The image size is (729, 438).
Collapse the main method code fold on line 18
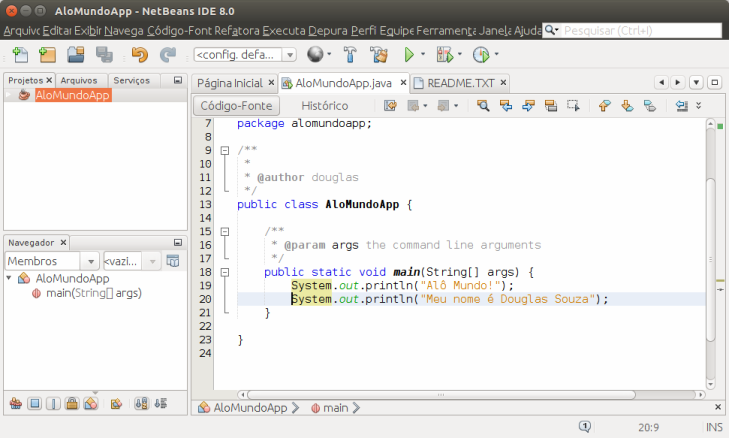pos(225,272)
